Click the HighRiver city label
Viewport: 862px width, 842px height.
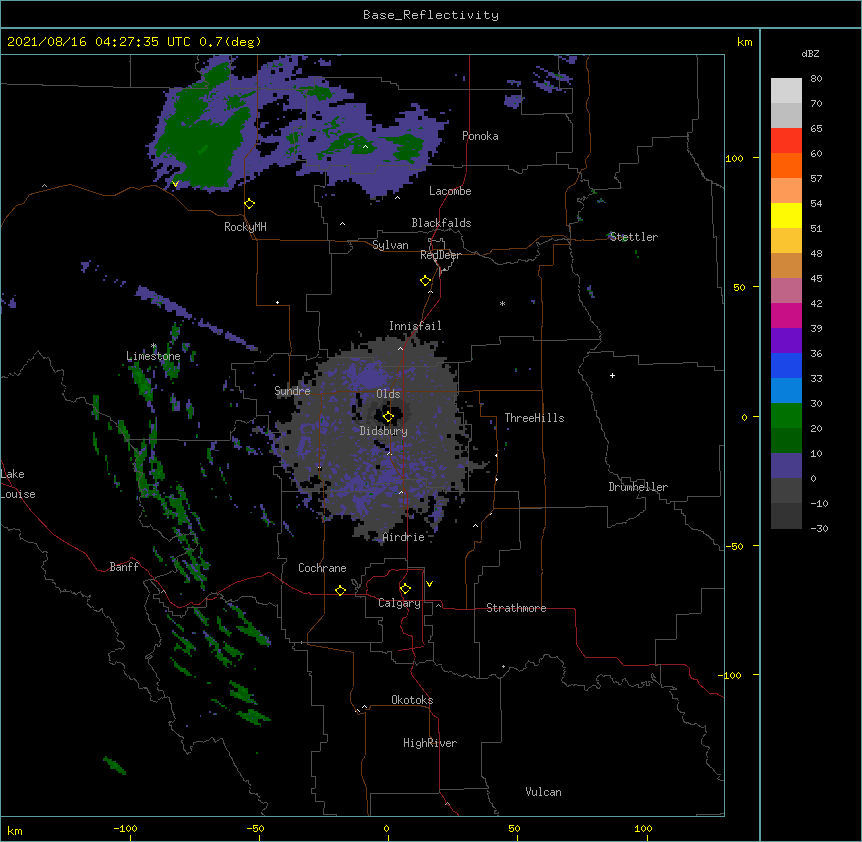coord(430,743)
